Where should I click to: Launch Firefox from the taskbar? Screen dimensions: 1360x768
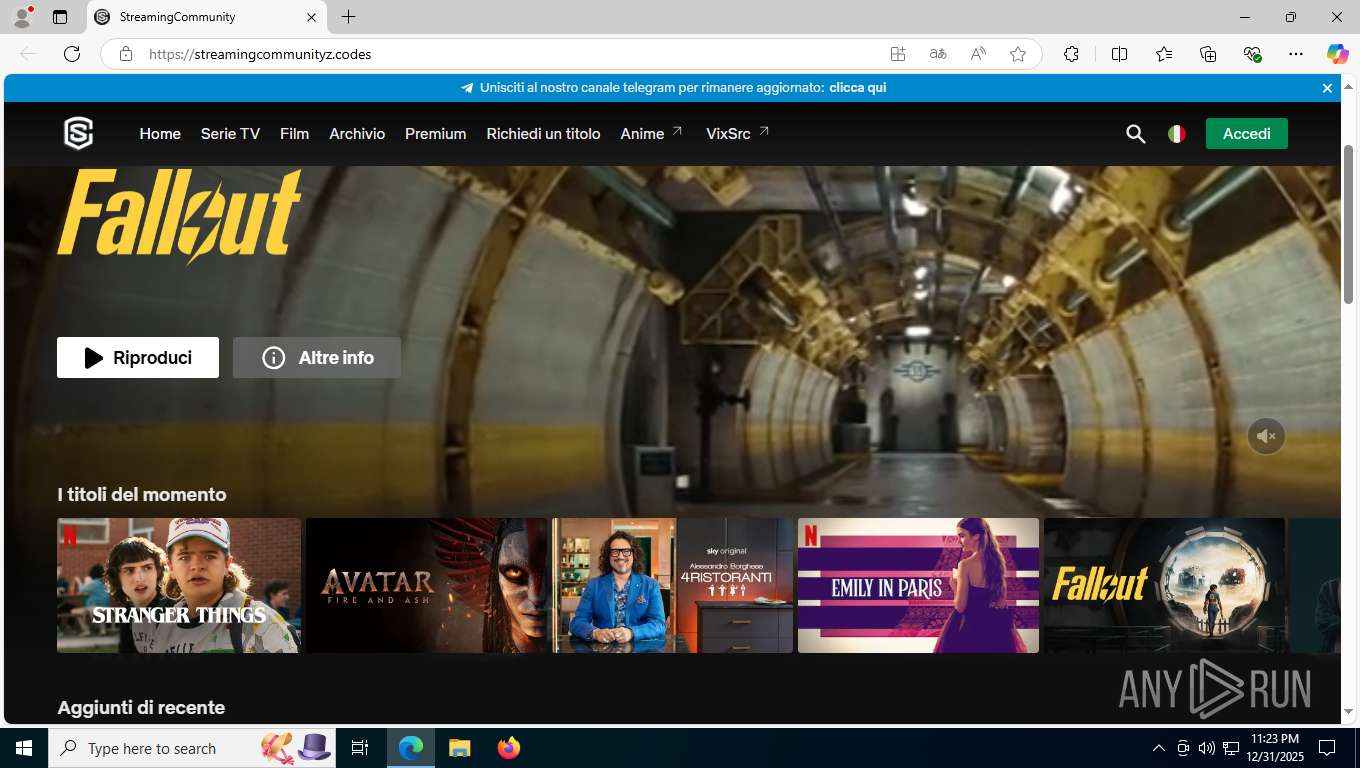(509, 748)
